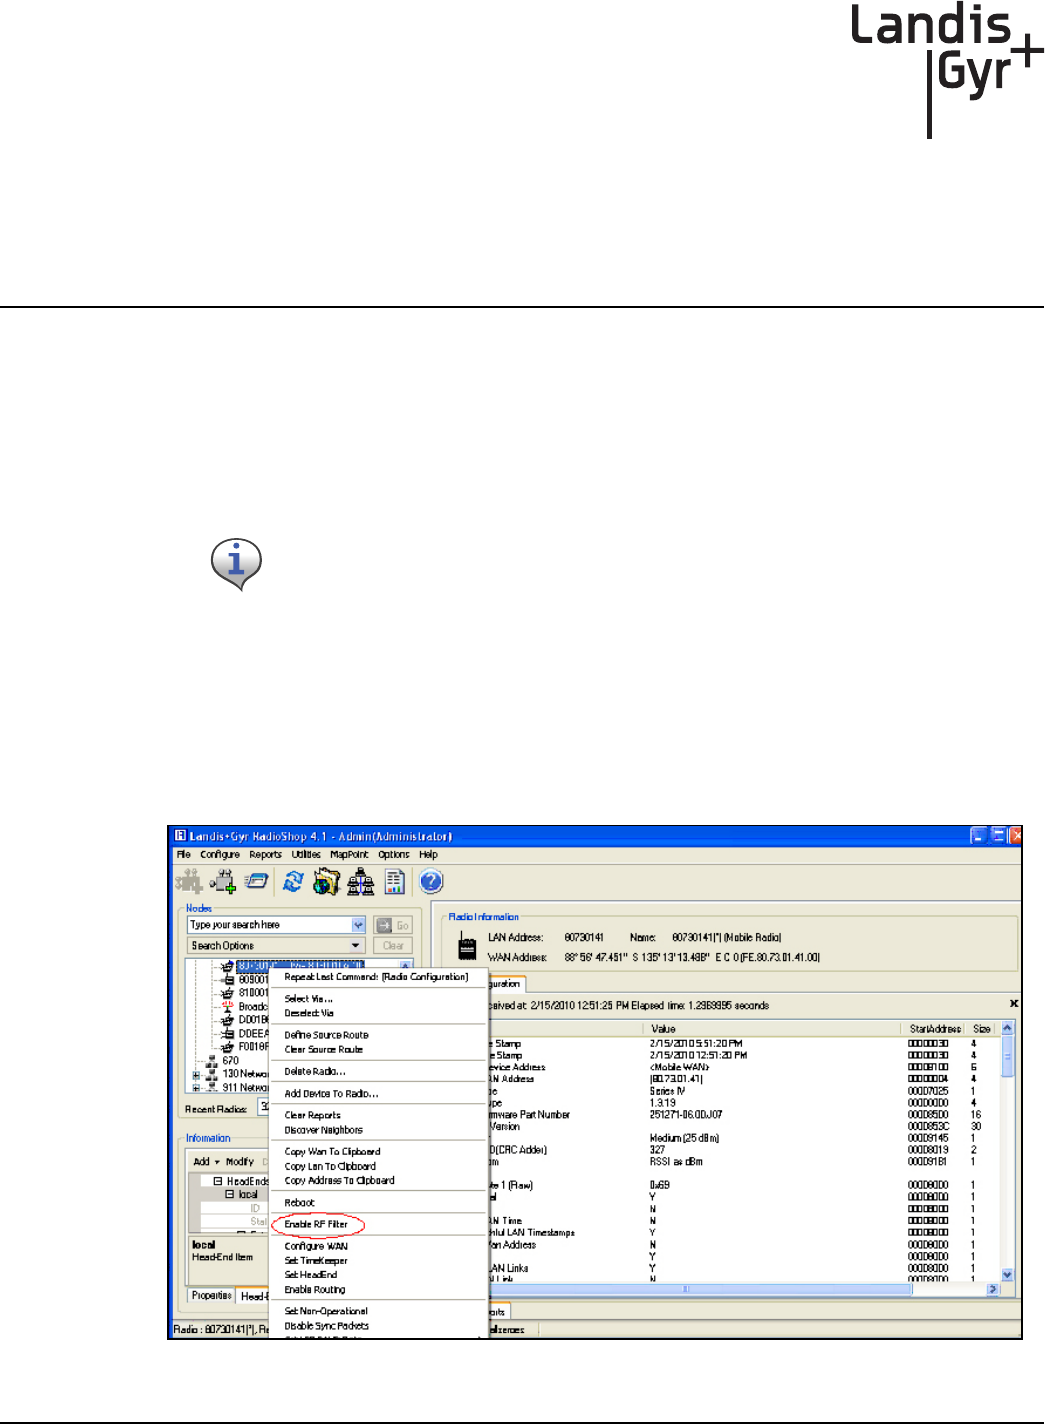Viewport: 1045px width, 1424px height.
Task: Select the DDEEA radio node icon
Action: [x=227, y=1033]
